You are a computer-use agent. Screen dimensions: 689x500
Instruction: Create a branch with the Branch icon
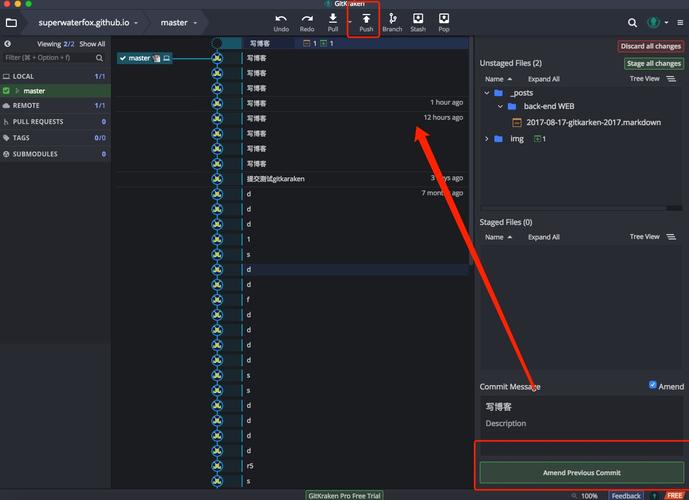[392, 18]
